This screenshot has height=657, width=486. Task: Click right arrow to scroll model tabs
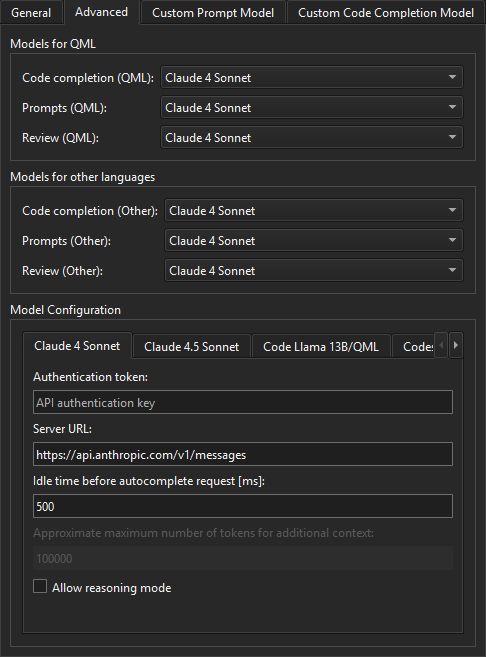456,345
